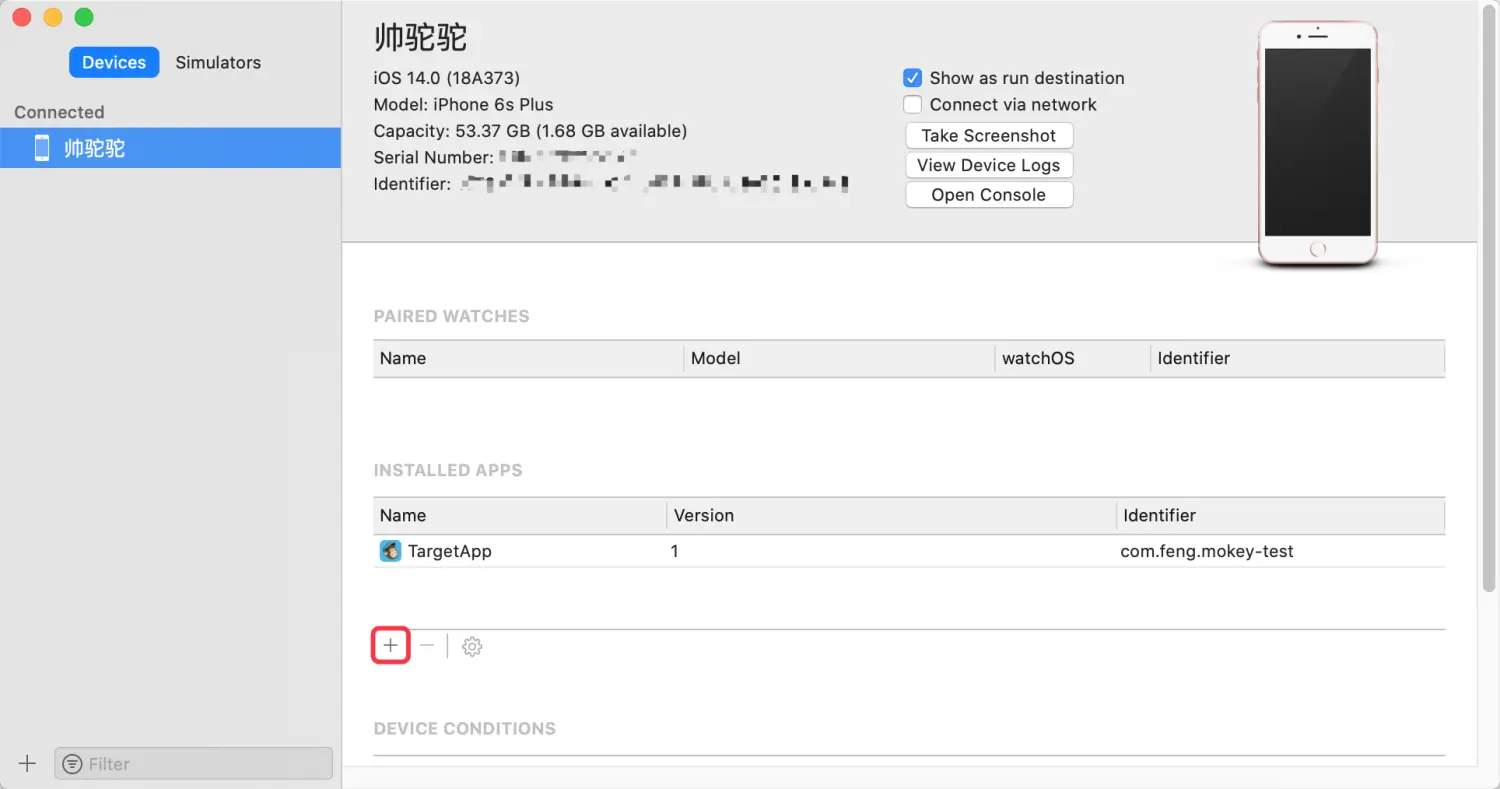Select the TargetApp row name

[x=450, y=551]
